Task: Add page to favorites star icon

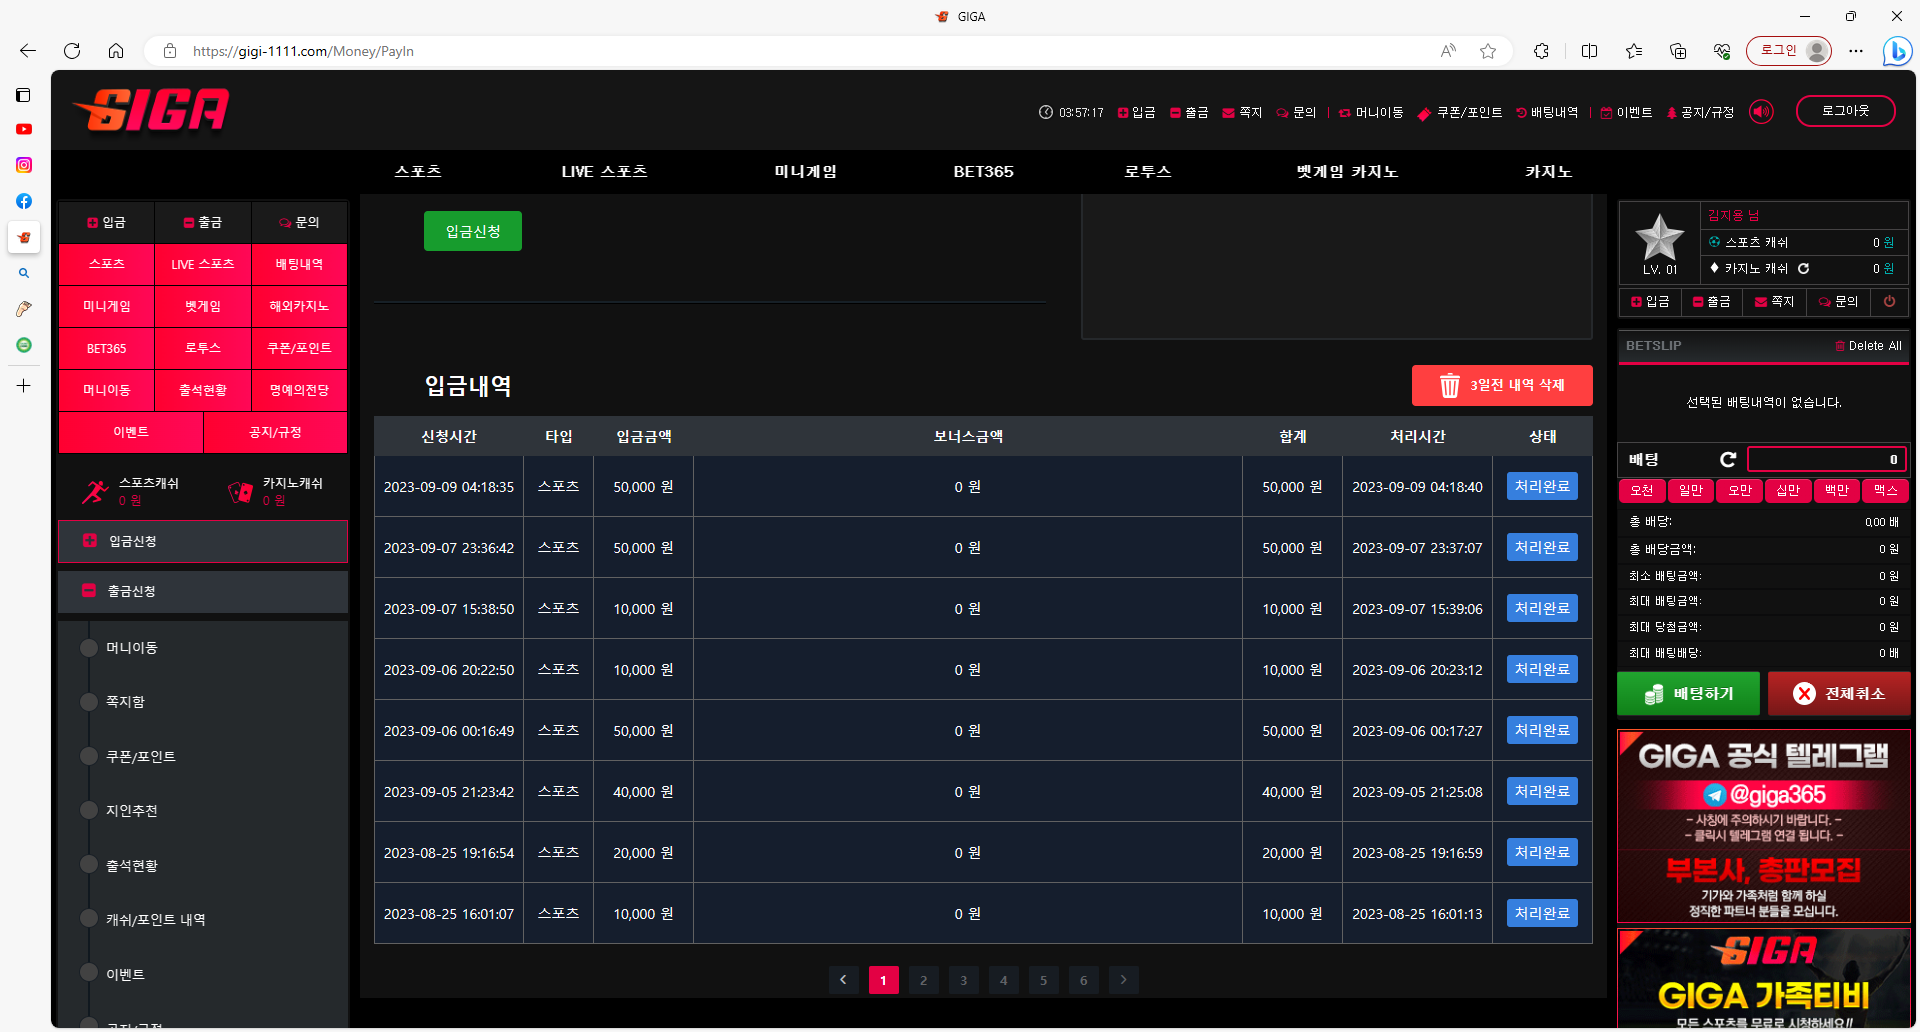Action: pos(1488,51)
